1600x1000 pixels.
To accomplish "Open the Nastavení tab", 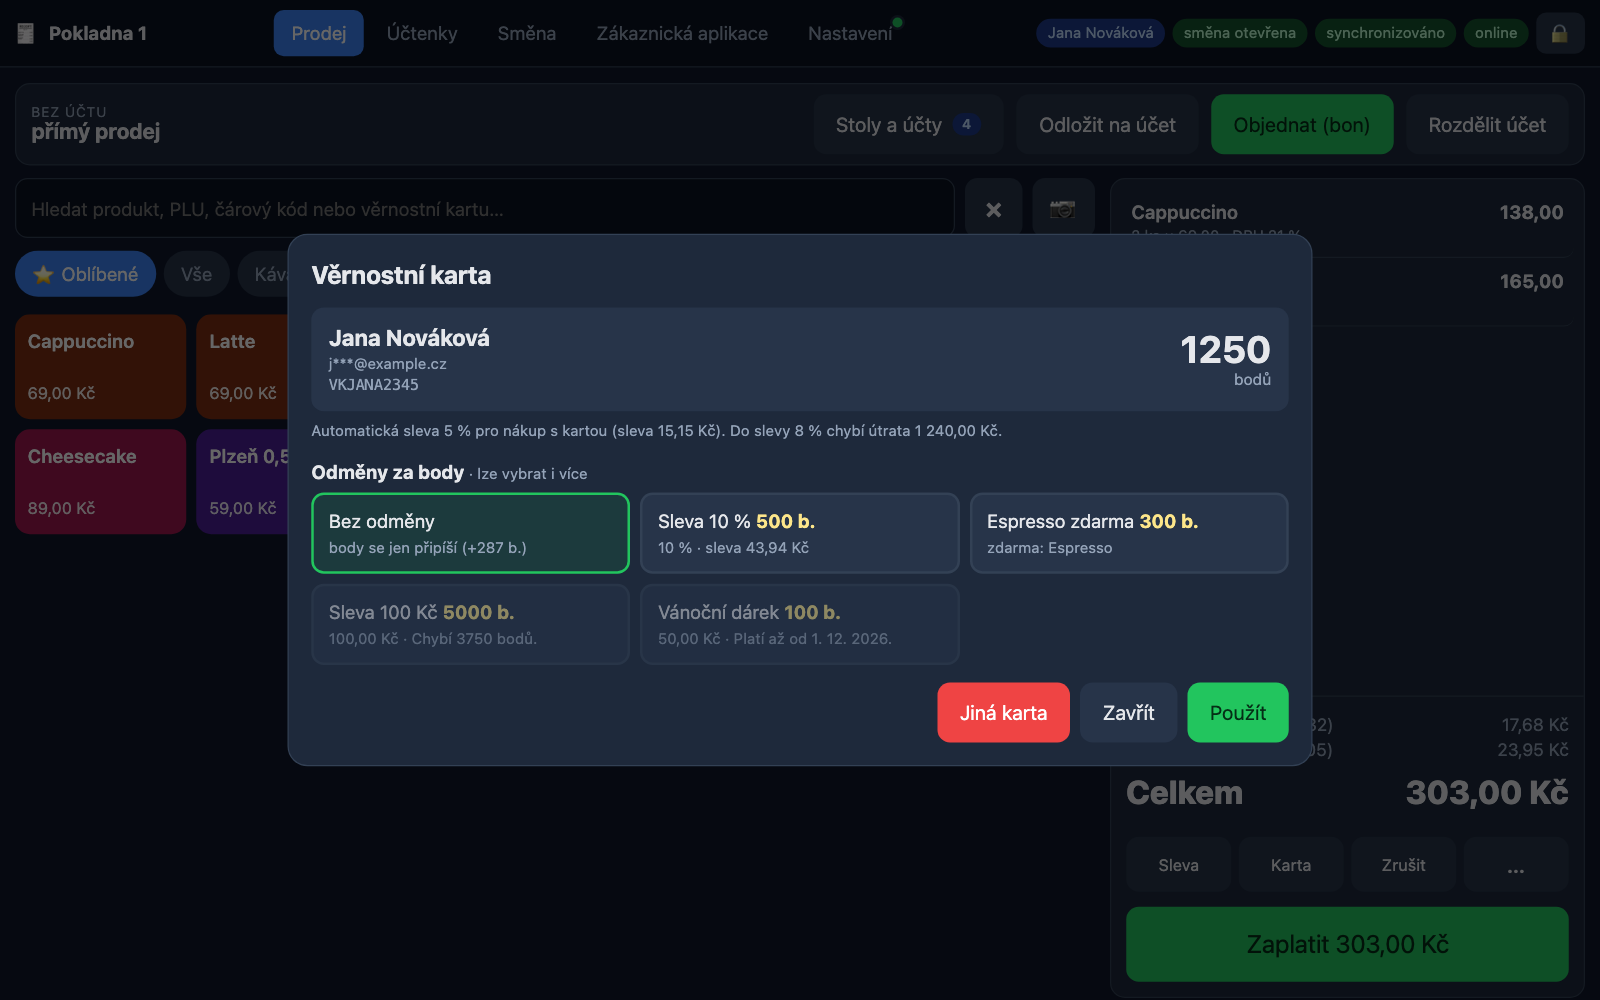I will (x=850, y=33).
